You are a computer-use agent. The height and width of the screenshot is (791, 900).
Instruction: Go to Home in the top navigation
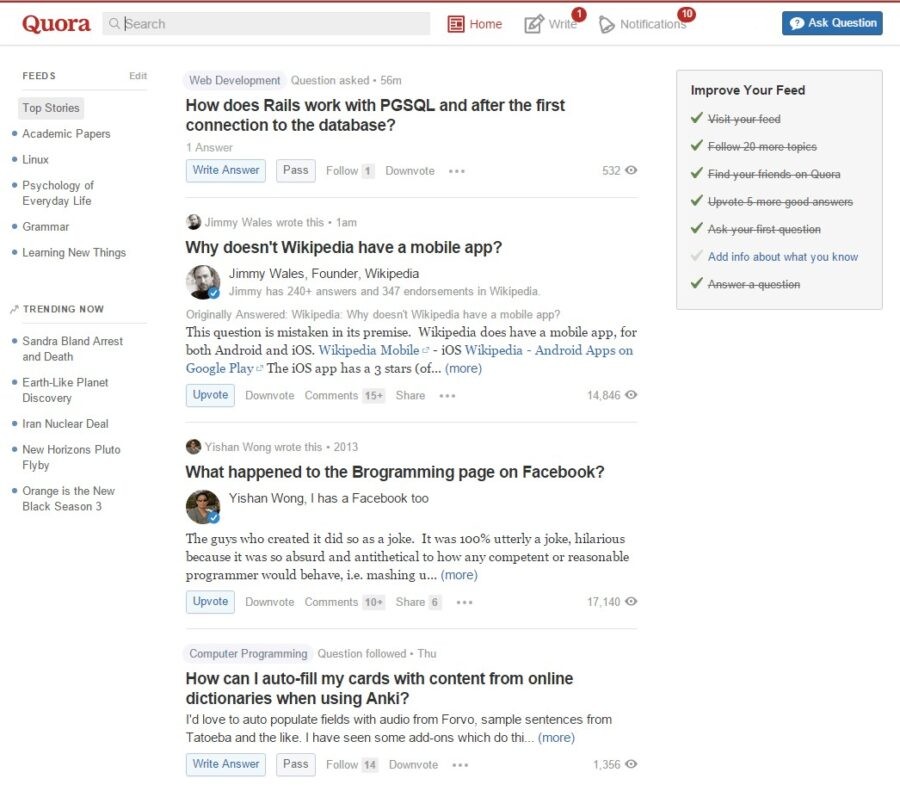[x=475, y=24]
